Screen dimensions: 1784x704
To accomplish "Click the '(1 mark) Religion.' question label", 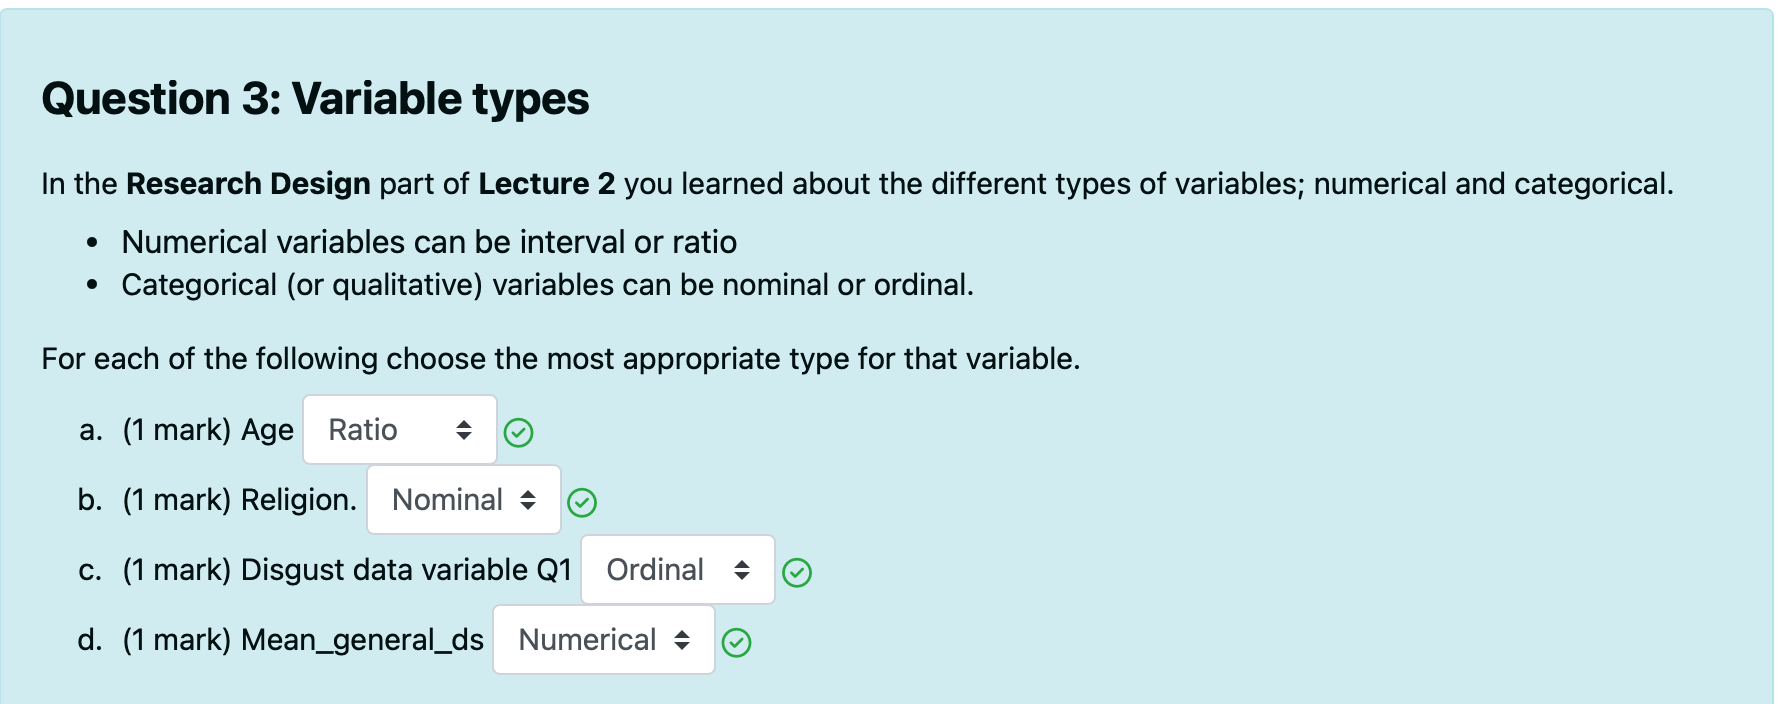I will pyautogui.click(x=239, y=500).
